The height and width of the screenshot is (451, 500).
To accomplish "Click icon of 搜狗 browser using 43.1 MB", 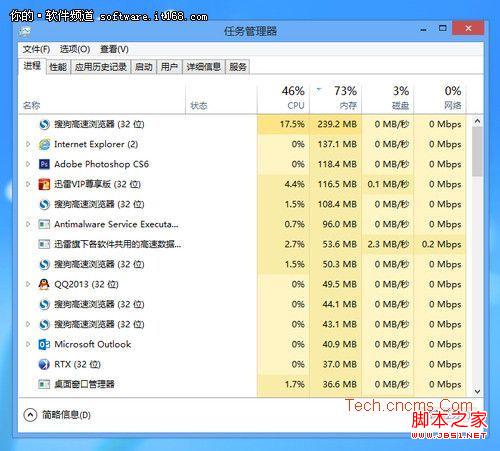I will (x=44, y=324).
